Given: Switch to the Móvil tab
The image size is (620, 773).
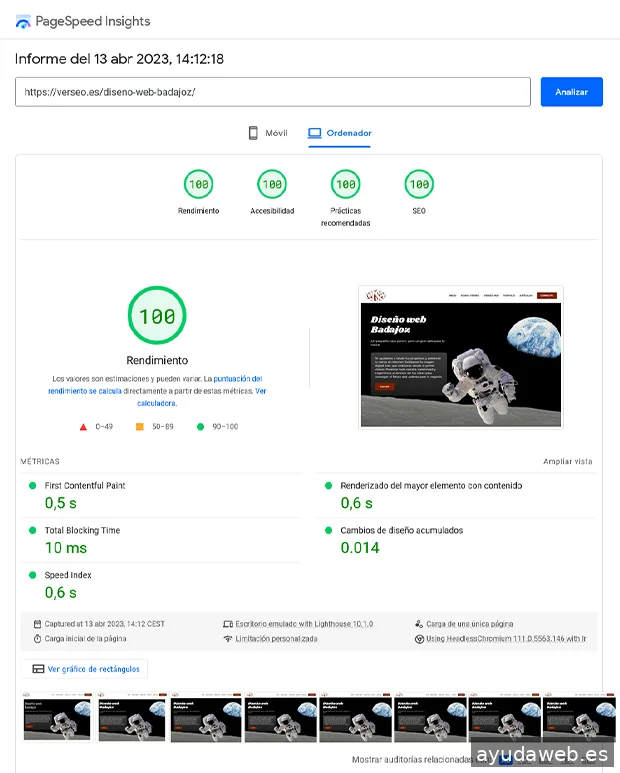Looking at the screenshot, I should tap(267, 133).
